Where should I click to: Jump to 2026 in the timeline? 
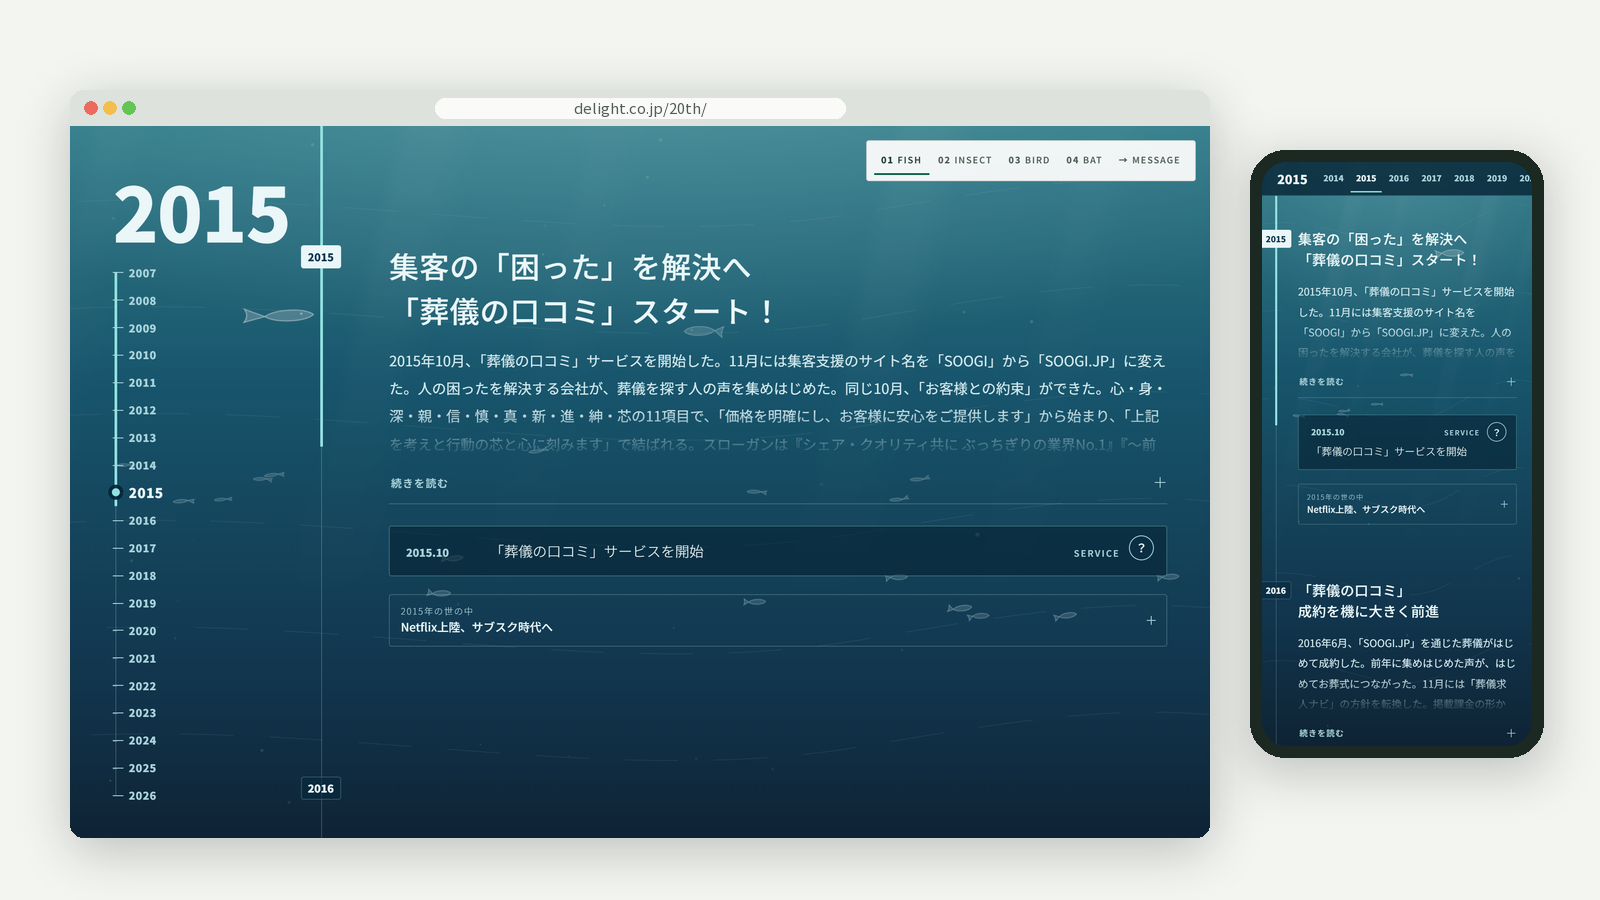[142, 796]
